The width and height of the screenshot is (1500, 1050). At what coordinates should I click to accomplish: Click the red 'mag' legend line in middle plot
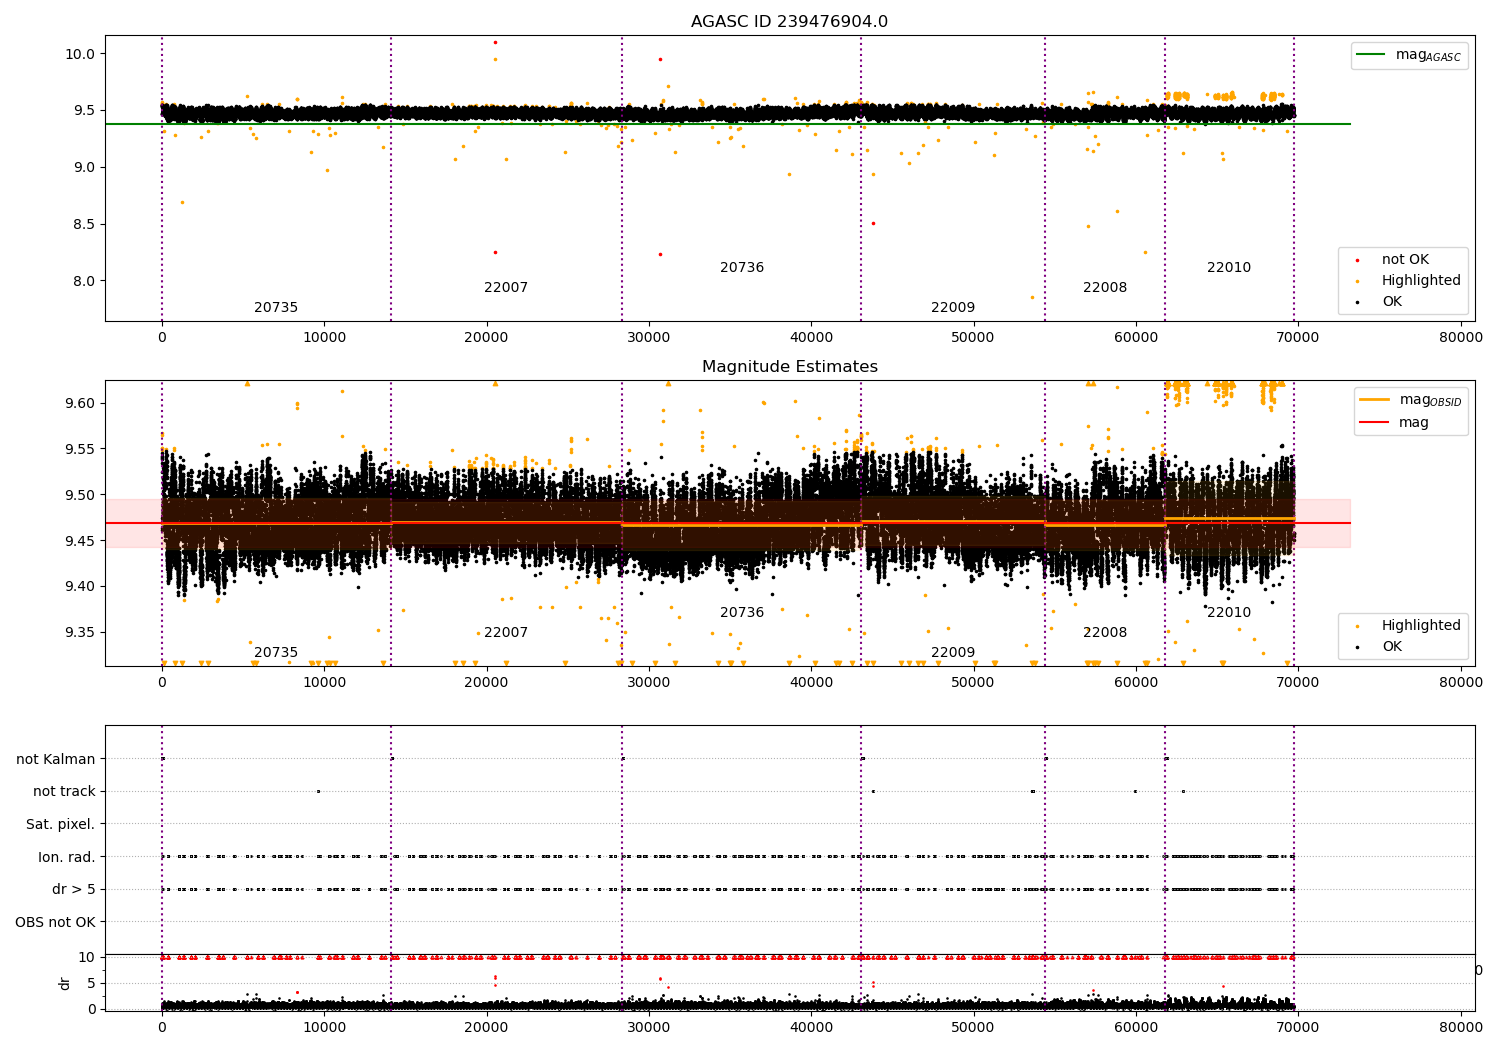click(1375, 422)
